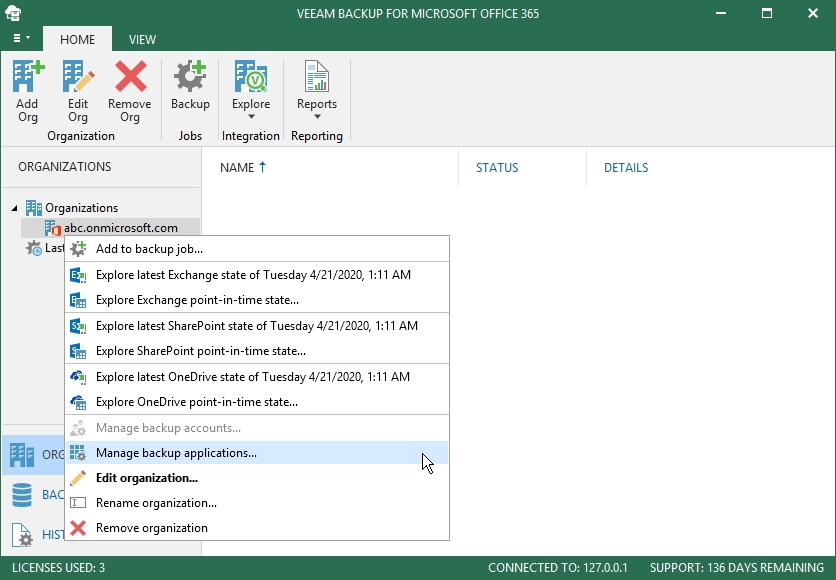Click Edit organization pencil menu item
This screenshot has height=580, width=836.
tap(146, 478)
